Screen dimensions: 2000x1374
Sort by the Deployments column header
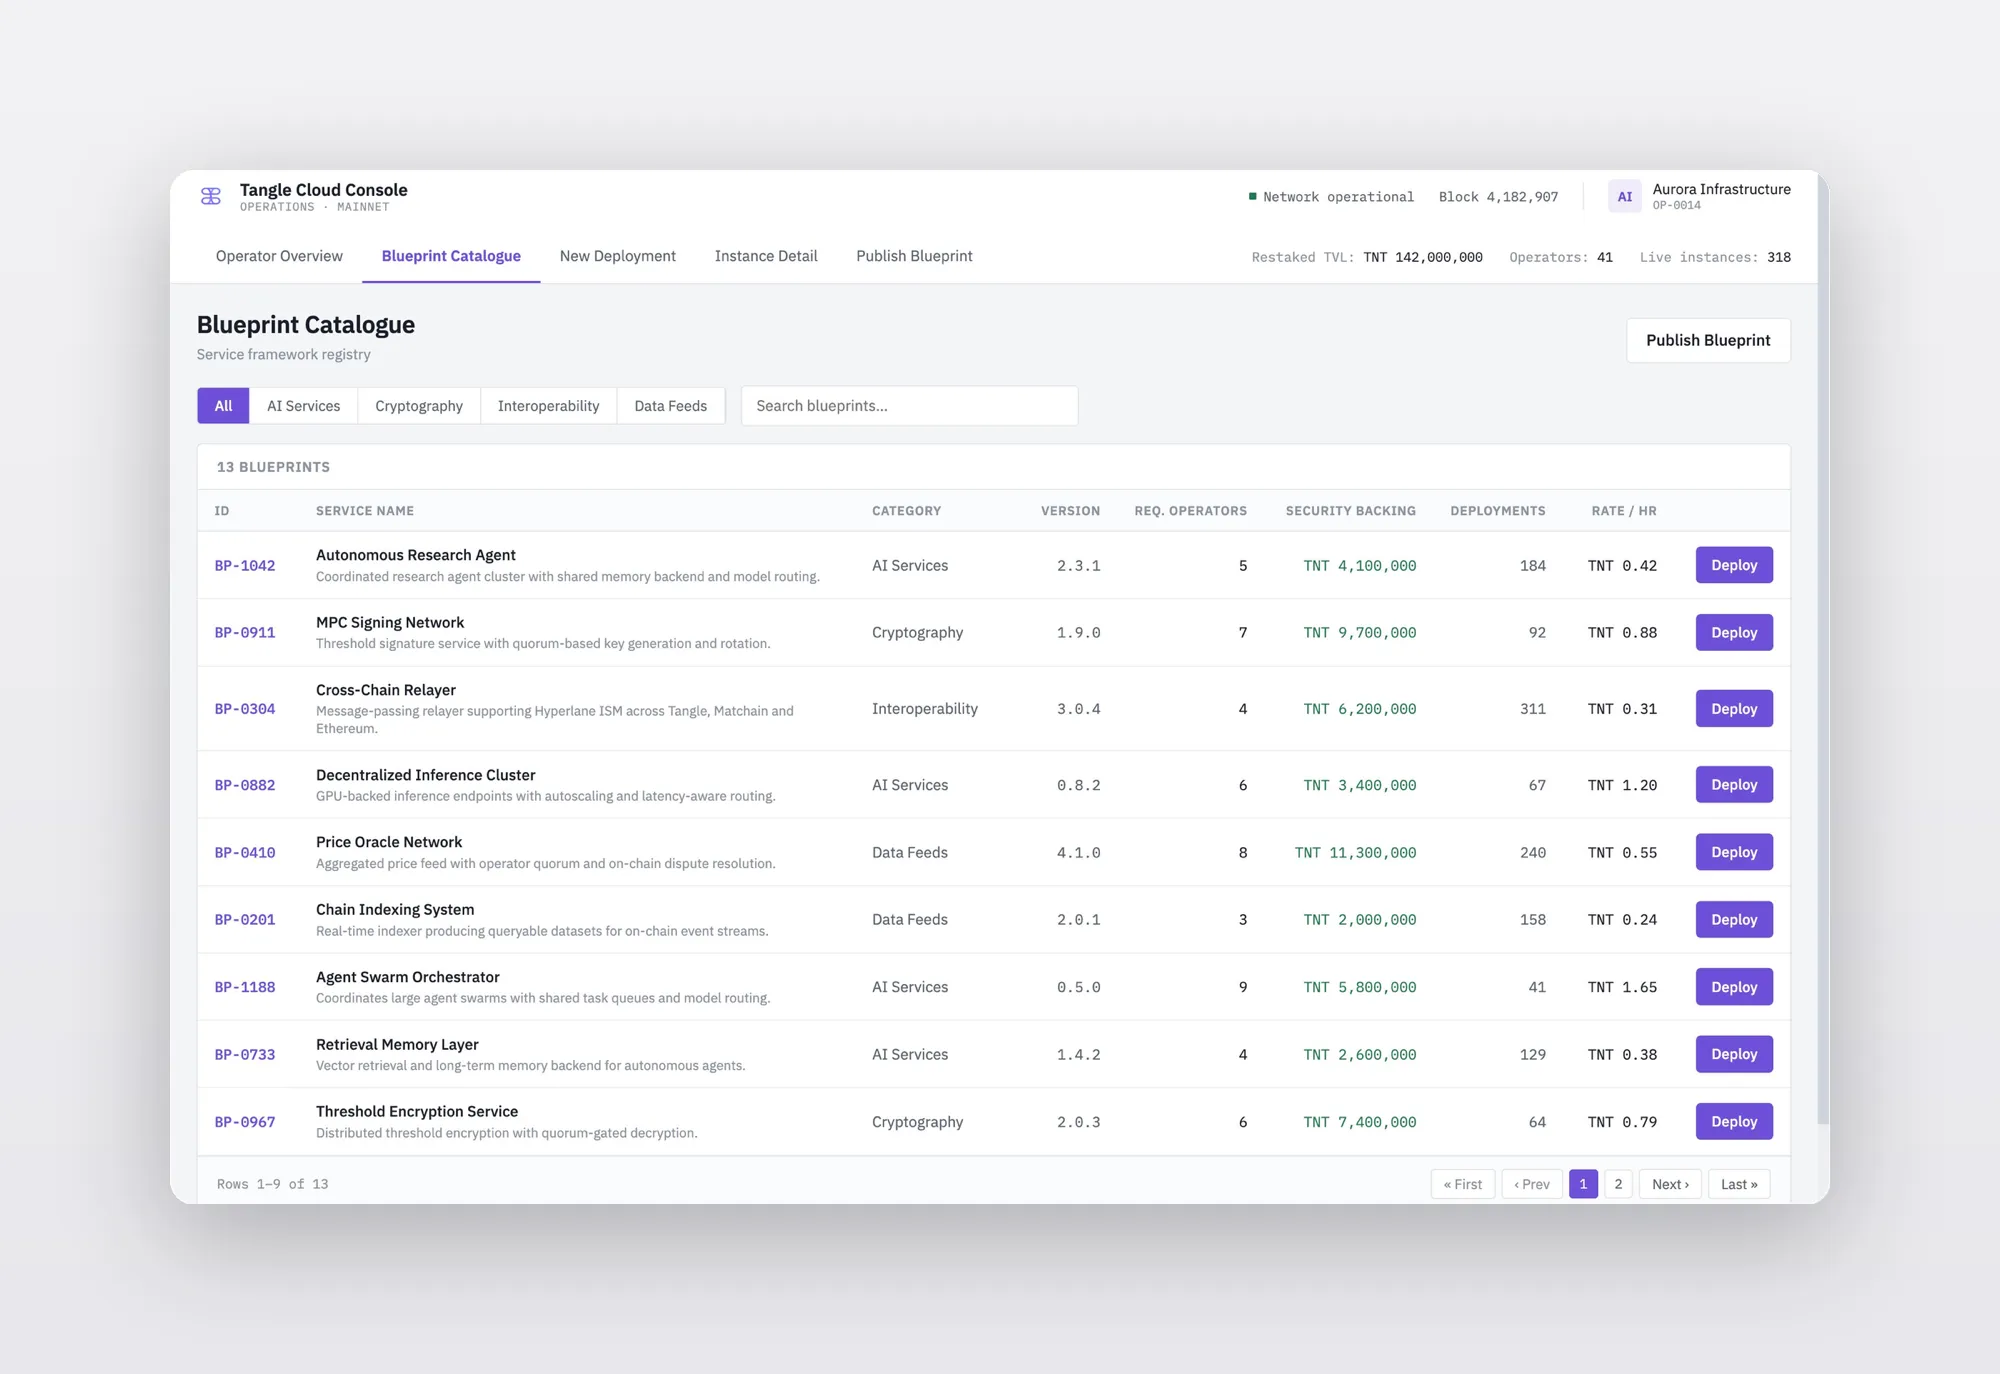coord(1498,511)
